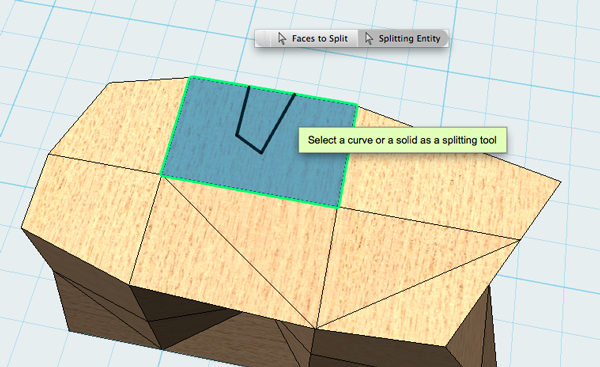Click the right segment of the V-shaped curve
The image size is (600, 367).
coord(278,123)
